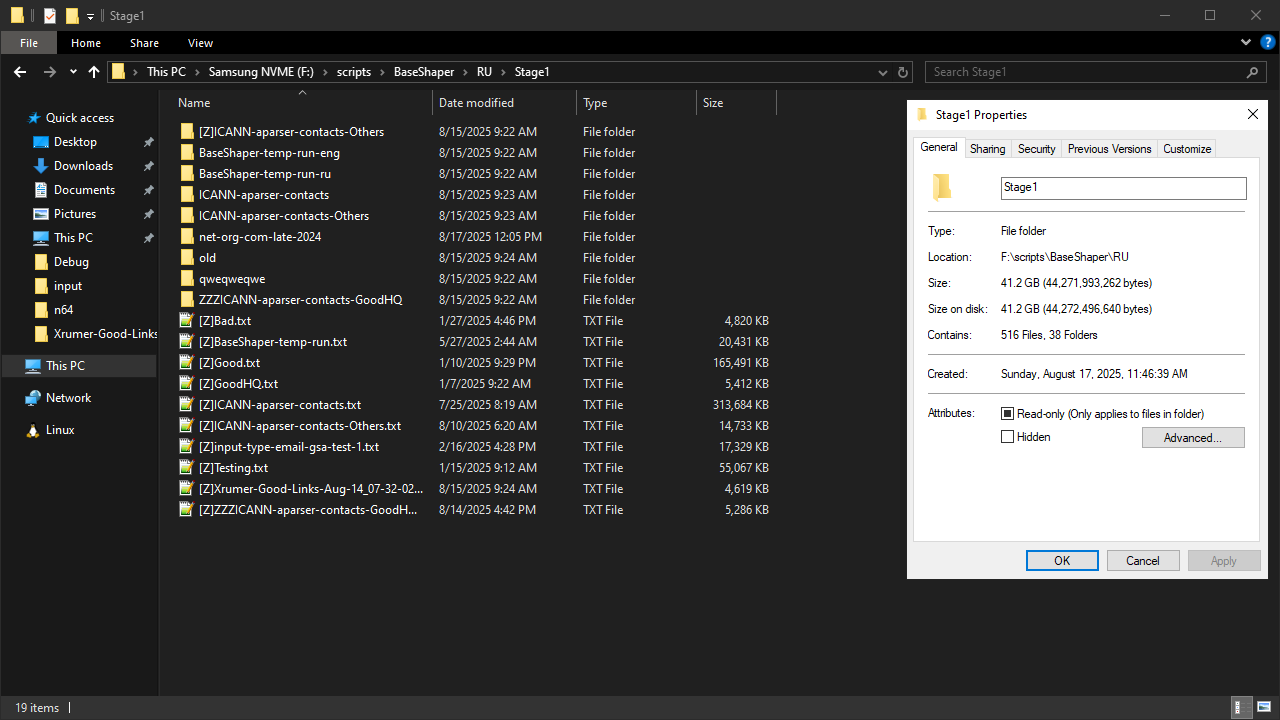Click the Advanced... button
This screenshot has height=720, width=1280.
coord(1193,438)
